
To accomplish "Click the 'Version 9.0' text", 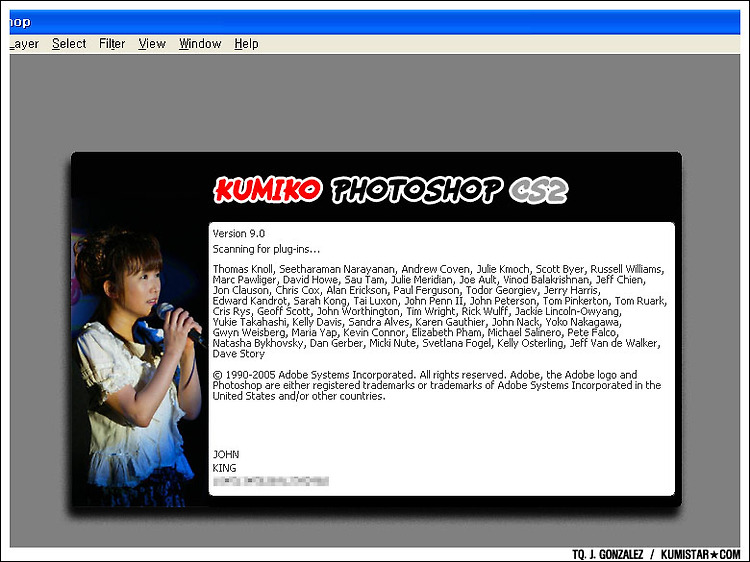I will (x=239, y=233).
